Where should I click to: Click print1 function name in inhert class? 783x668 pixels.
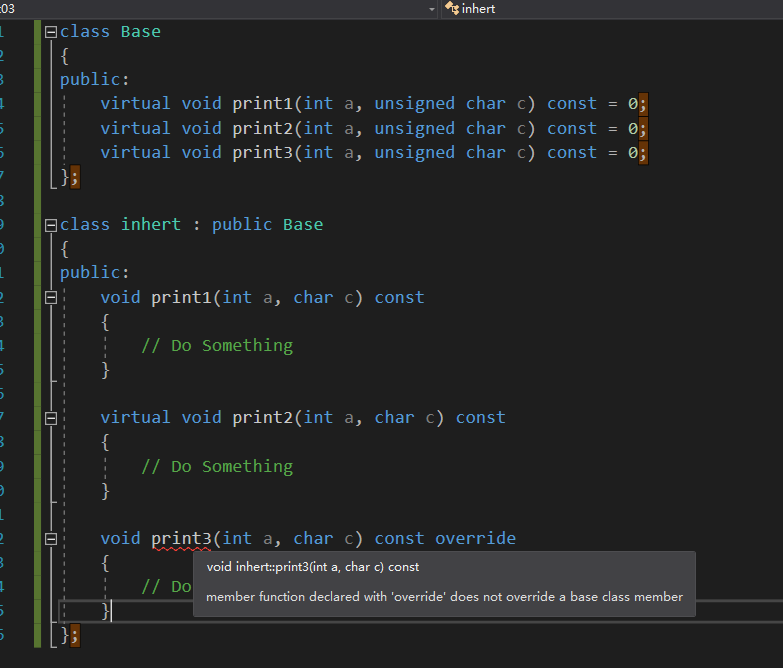(x=181, y=298)
